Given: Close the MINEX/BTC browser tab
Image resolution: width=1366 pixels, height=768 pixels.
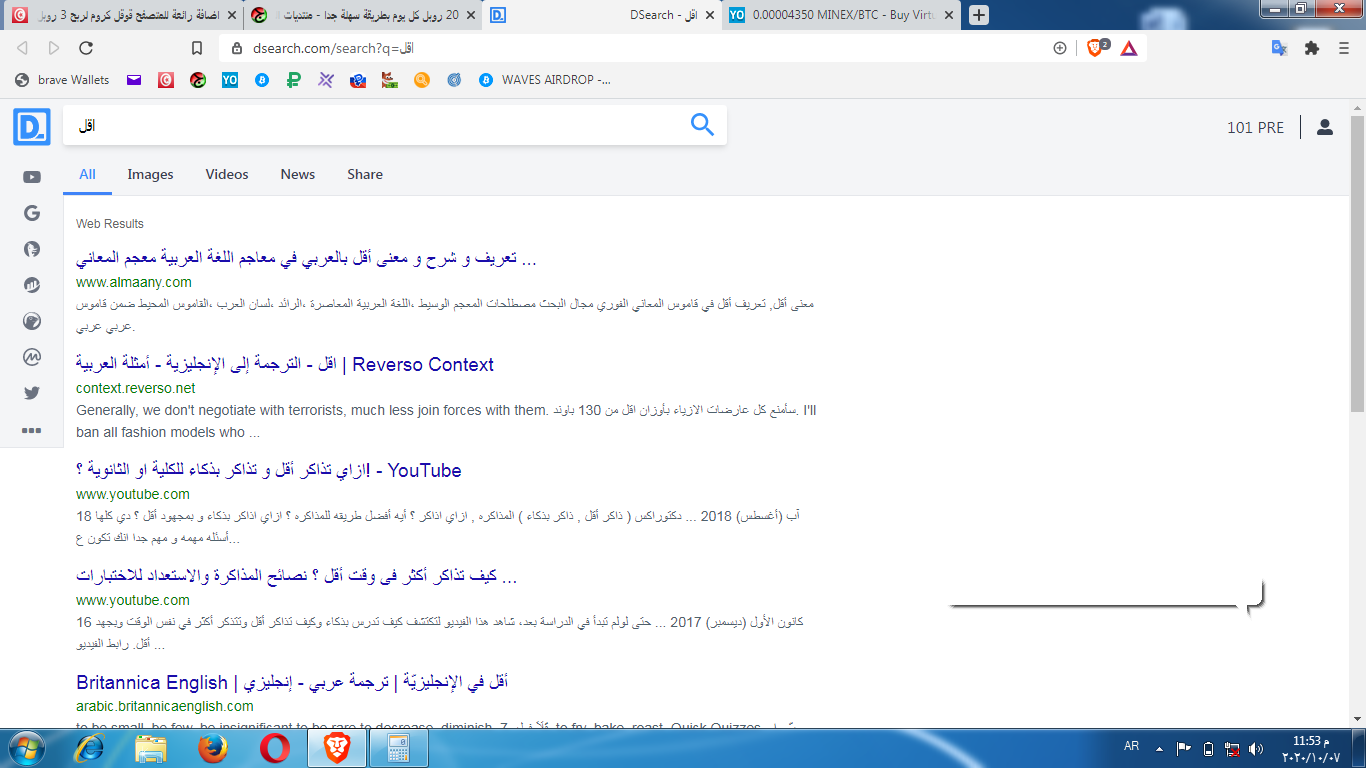Looking at the screenshot, I should point(950,15).
